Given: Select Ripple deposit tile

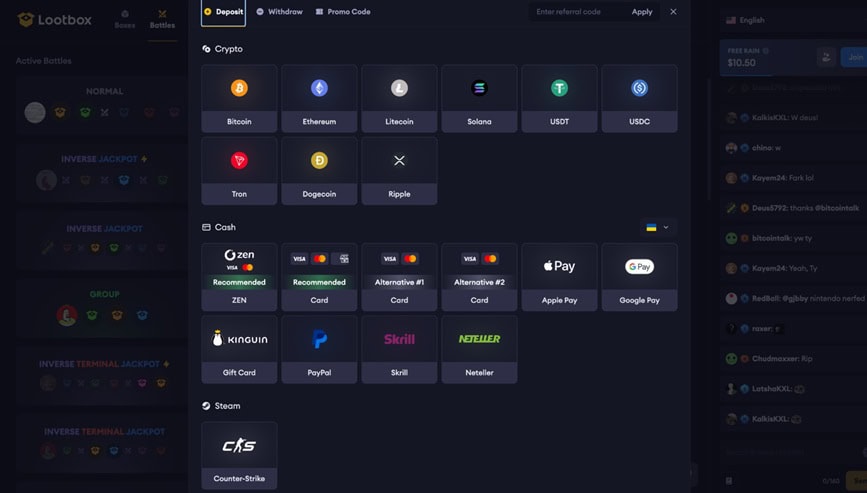Looking at the screenshot, I should tap(399, 171).
